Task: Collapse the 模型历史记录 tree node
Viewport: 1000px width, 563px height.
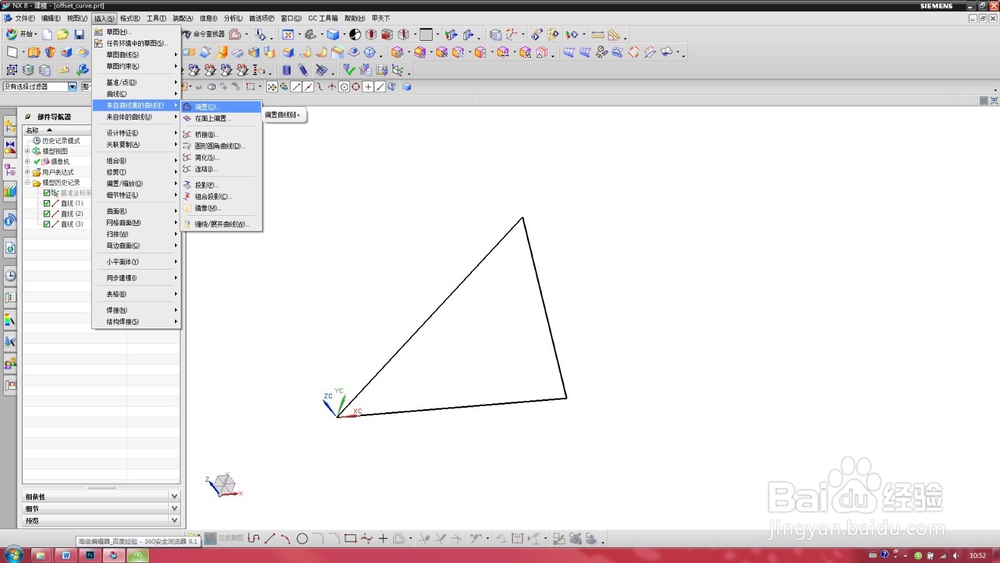Action: click(27, 182)
